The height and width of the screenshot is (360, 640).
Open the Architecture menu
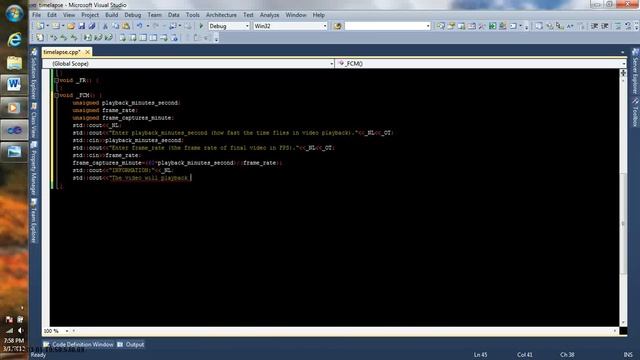221,15
